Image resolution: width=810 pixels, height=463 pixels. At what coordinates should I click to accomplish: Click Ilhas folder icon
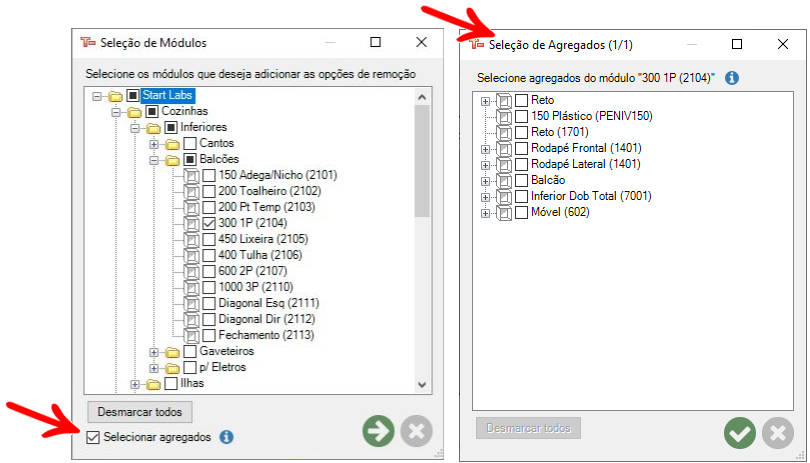point(153,384)
